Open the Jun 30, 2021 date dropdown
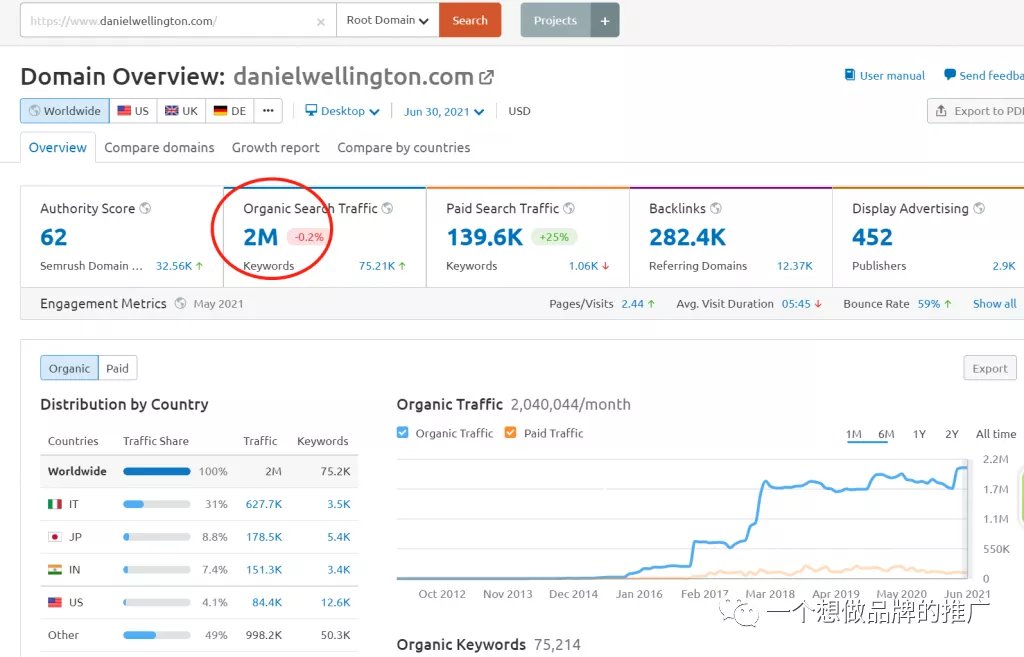 click(444, 112)
